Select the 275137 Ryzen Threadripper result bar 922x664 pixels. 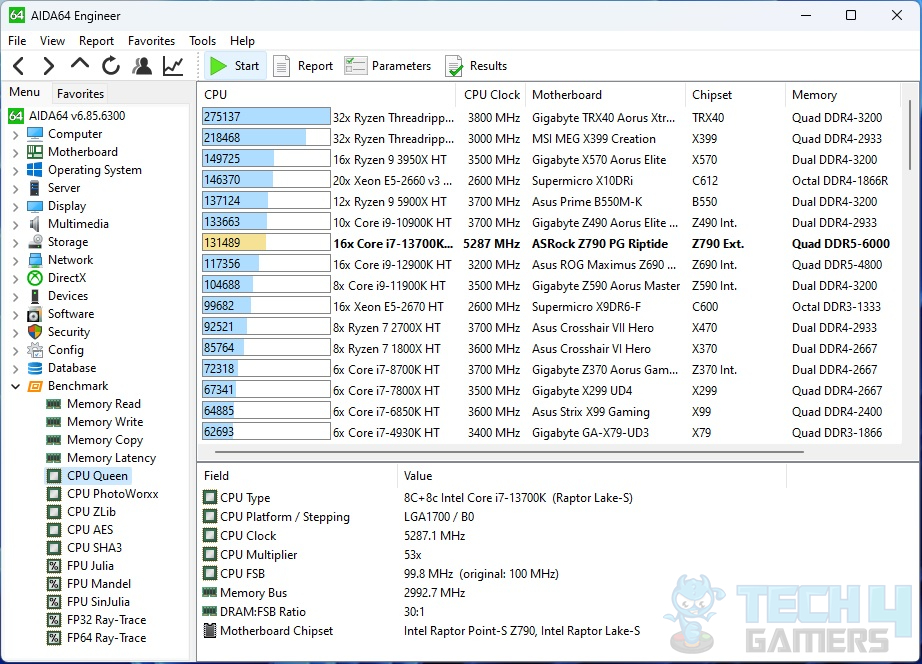click(x=266, y=117)
